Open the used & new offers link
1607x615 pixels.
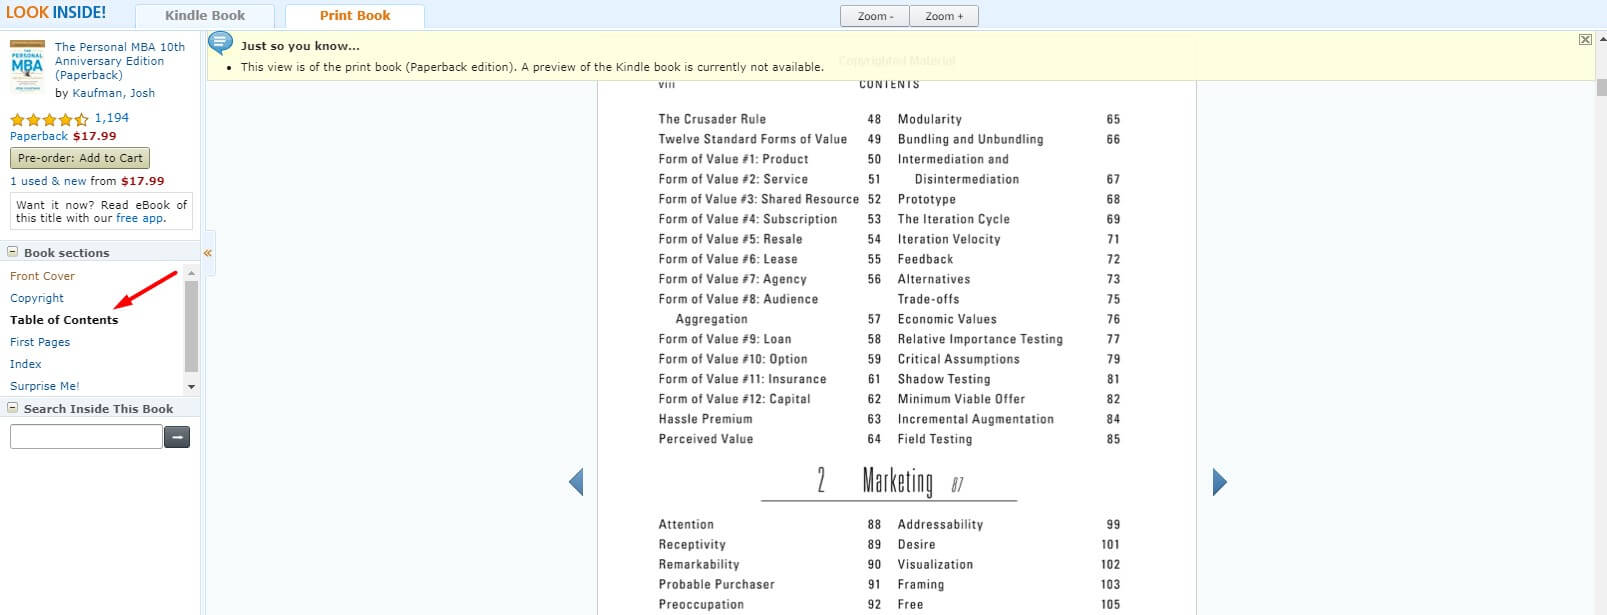pyautogui.click(x=48, y=181)
